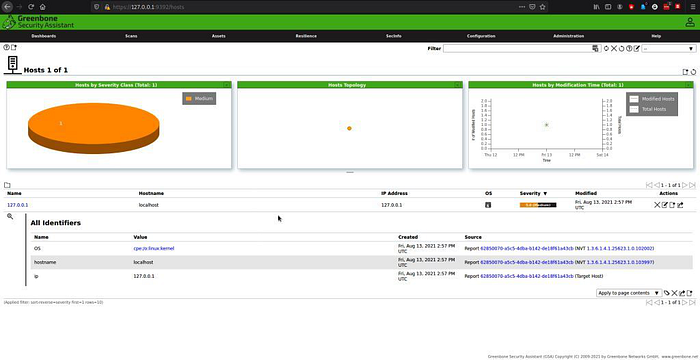The width and height of the screenshot is (700, 360).
Task: Go to next page in bottom pagination
Action: point(685,302)
